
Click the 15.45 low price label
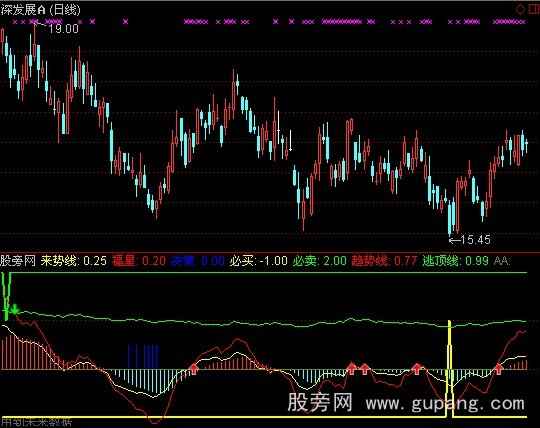pyautogui.click(x=475, y=240)
